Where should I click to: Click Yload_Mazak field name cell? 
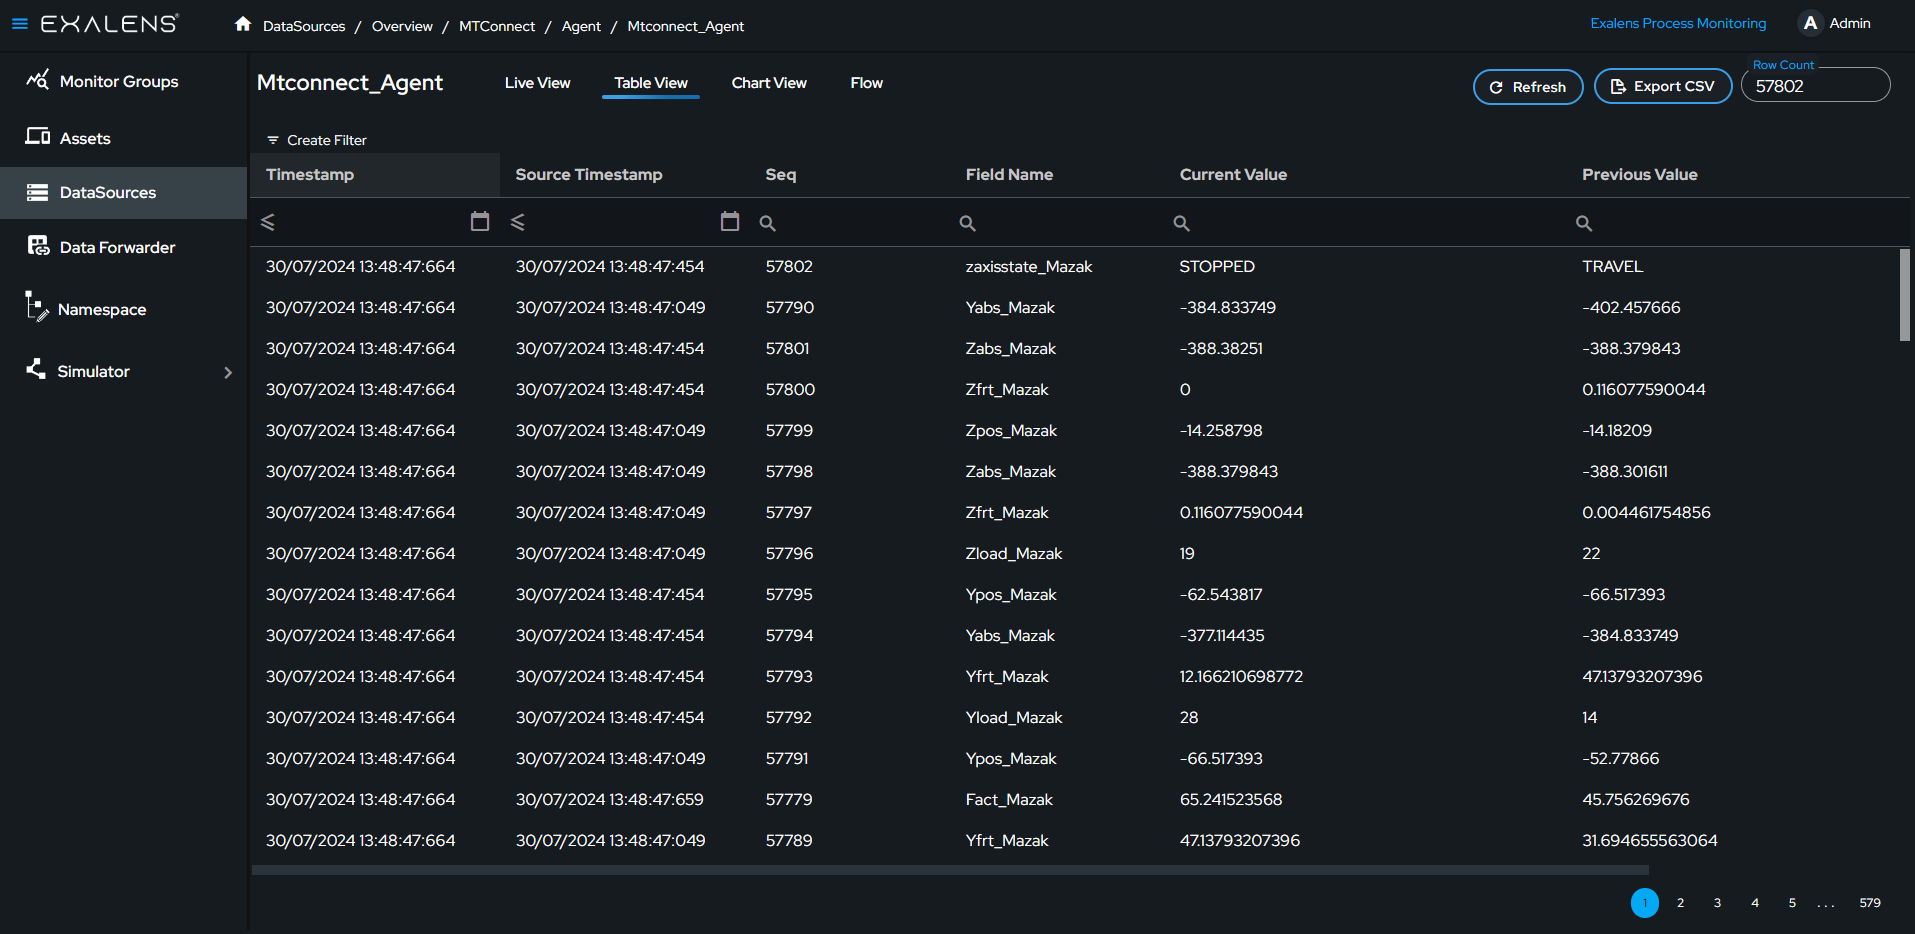(x=1013, y=718)
